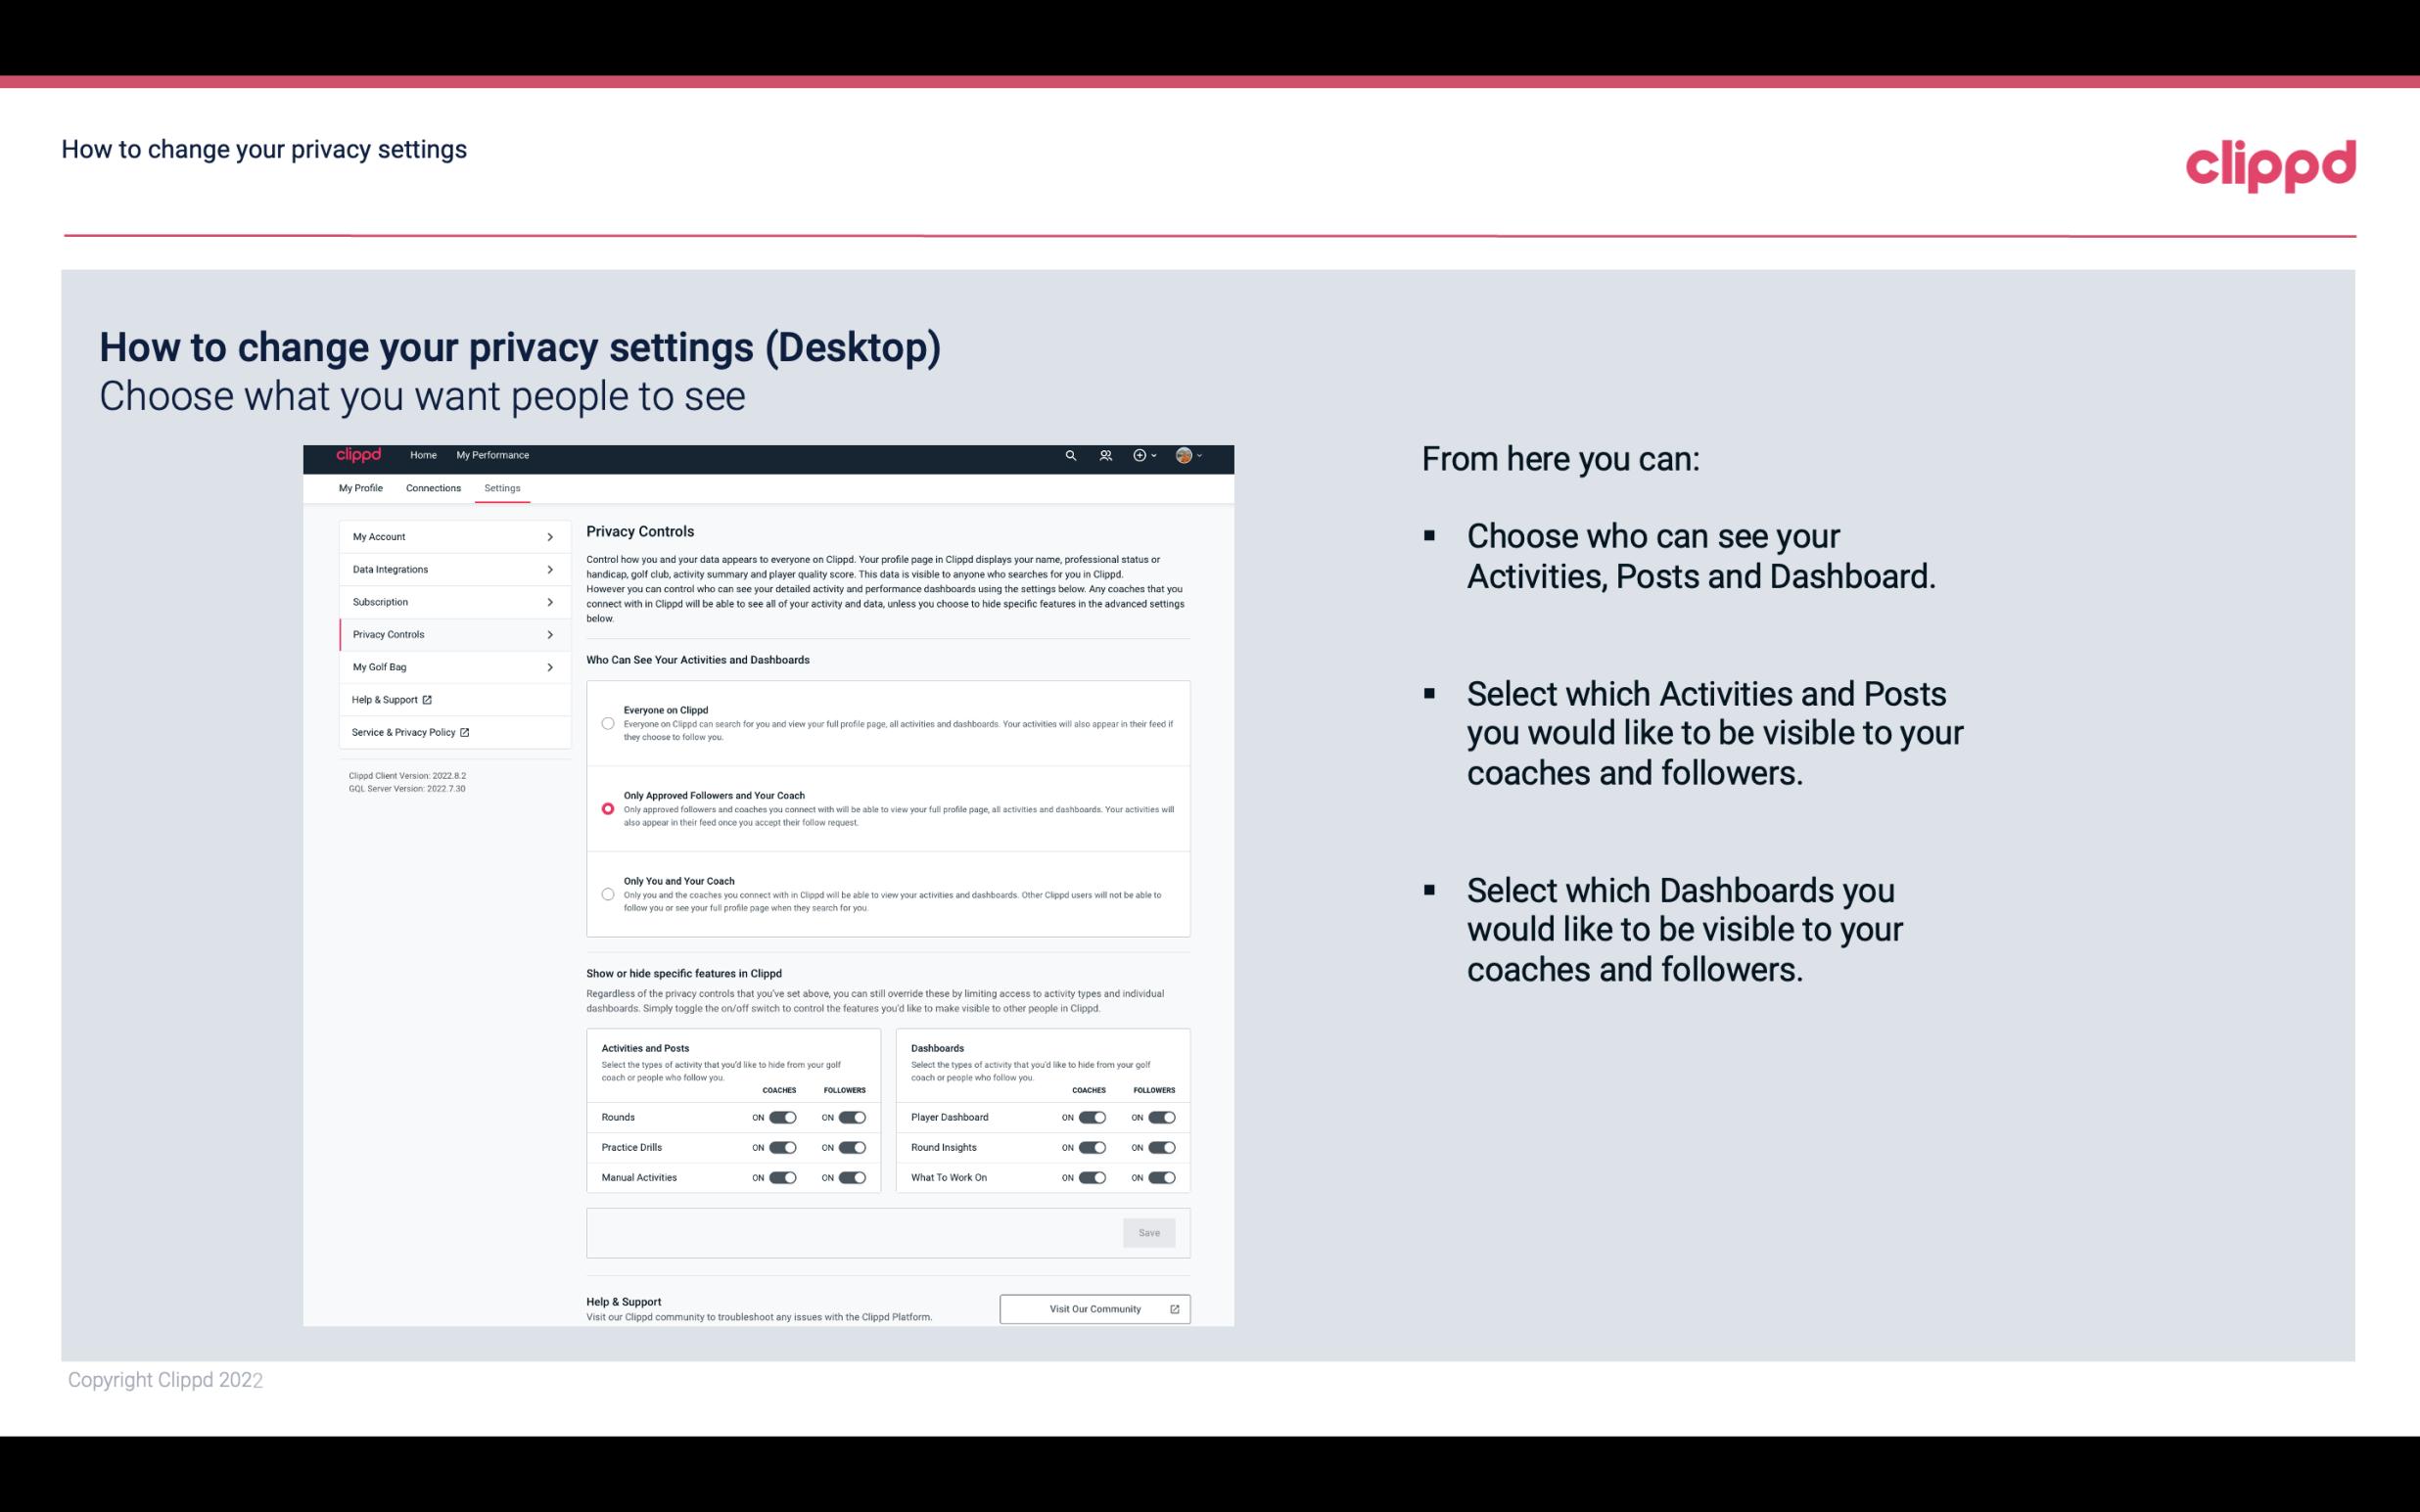Click the Settings tab in profile navigation
The image size is (2420, 1512).
(503, 487)
